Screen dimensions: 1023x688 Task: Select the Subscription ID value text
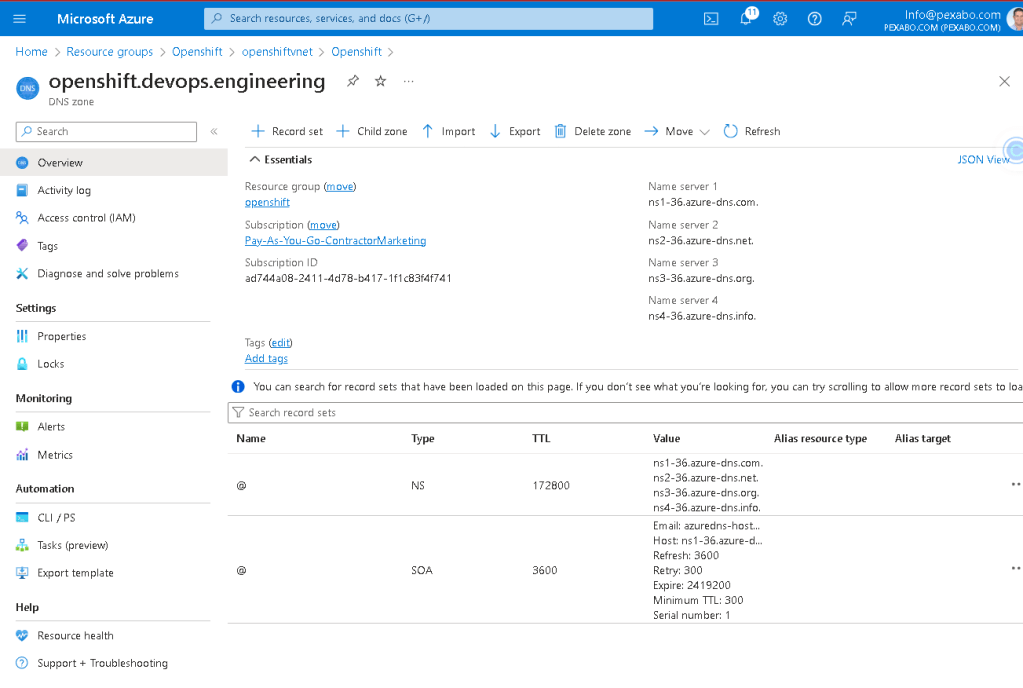click(x=348, y=278)
